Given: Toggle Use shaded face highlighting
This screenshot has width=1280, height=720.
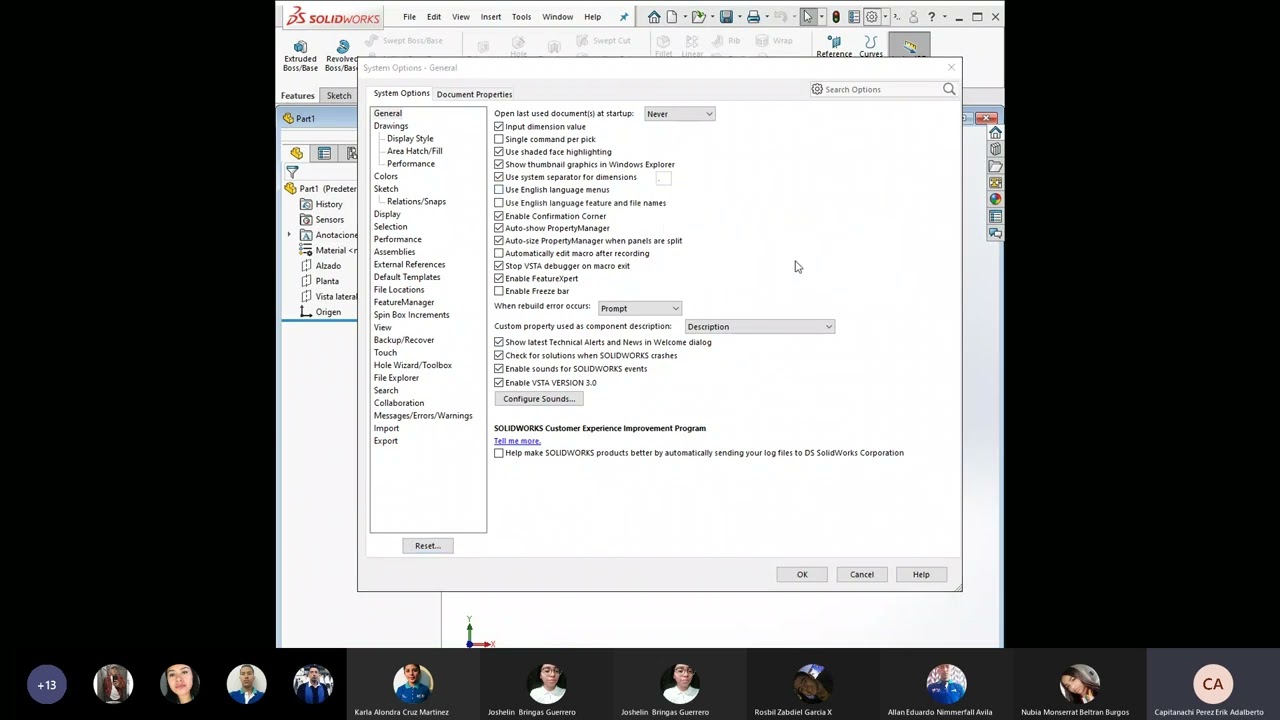Looking at the screenshot, I should click(x=499, y=152).
